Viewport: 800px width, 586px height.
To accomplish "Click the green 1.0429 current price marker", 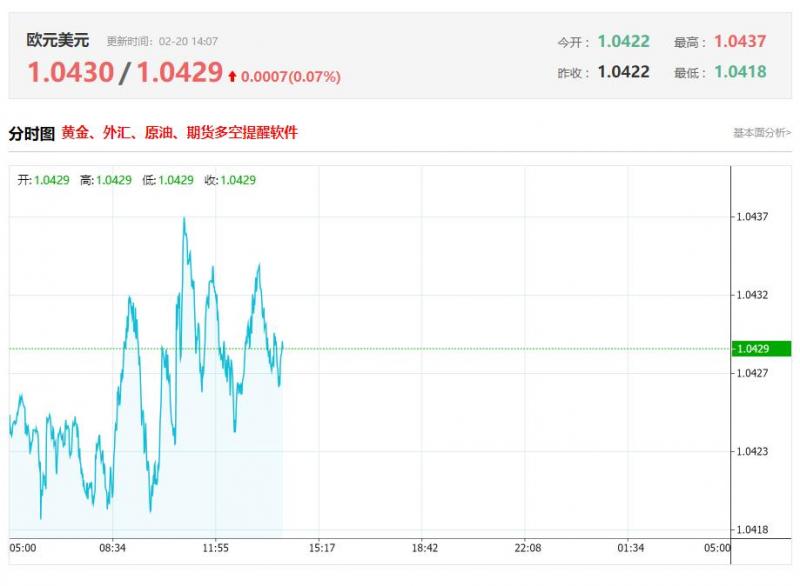I will click(761, 349).
